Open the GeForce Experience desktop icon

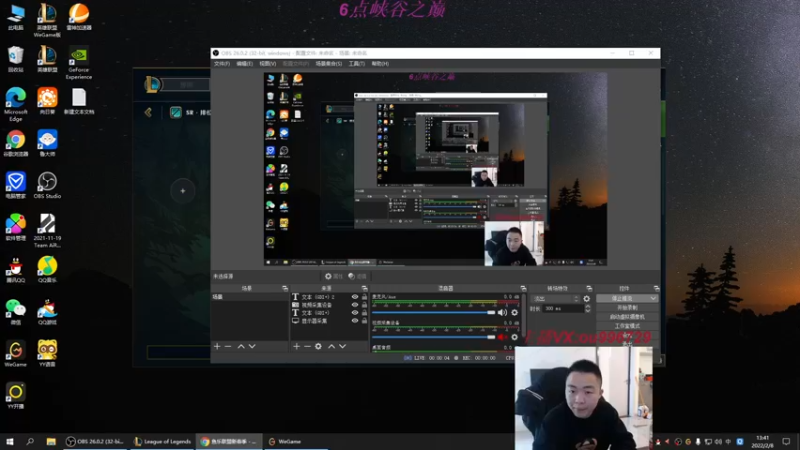79,63
